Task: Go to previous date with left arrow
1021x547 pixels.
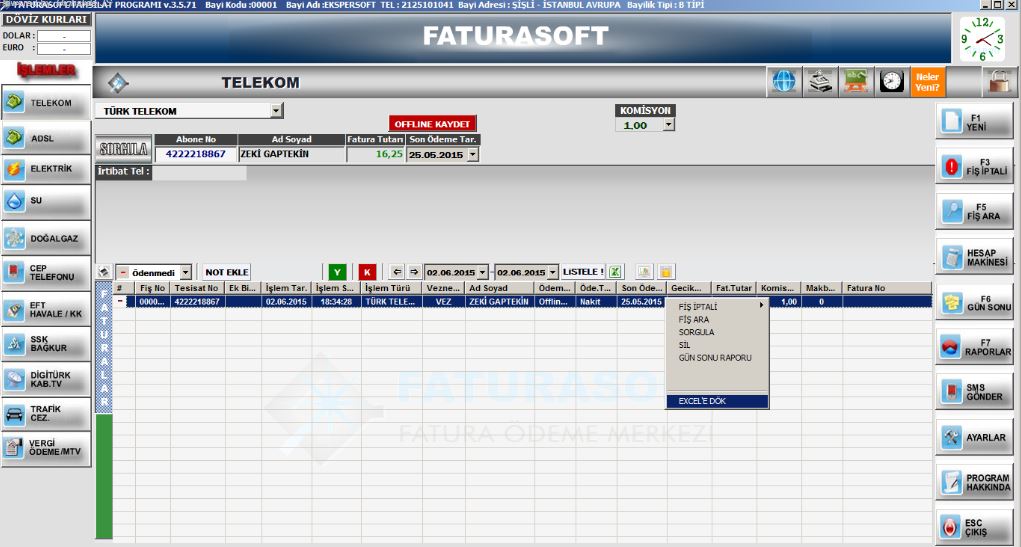Action: click(x=397, y=272)
